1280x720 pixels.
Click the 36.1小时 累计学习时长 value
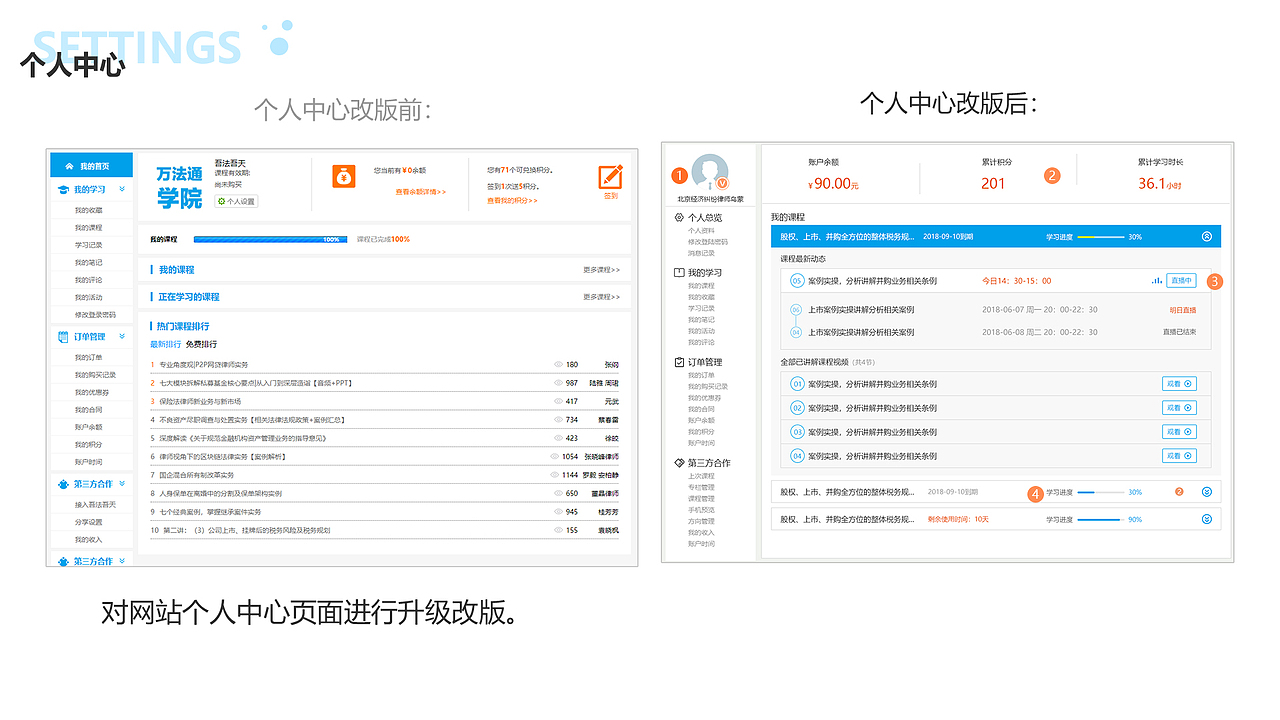pos(1160,184)
